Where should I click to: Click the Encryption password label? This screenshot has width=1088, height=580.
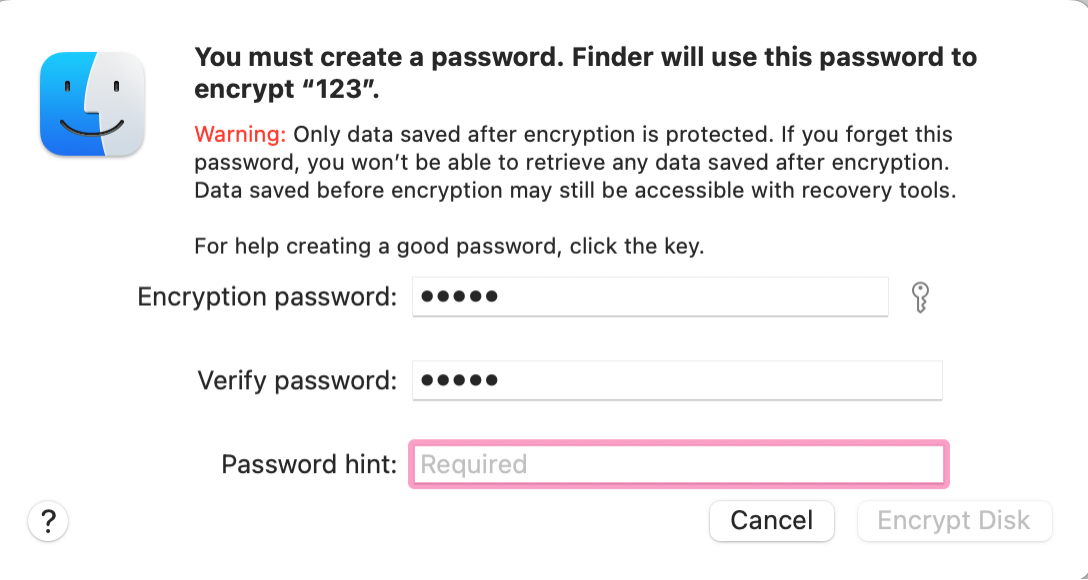click(267, 297)
